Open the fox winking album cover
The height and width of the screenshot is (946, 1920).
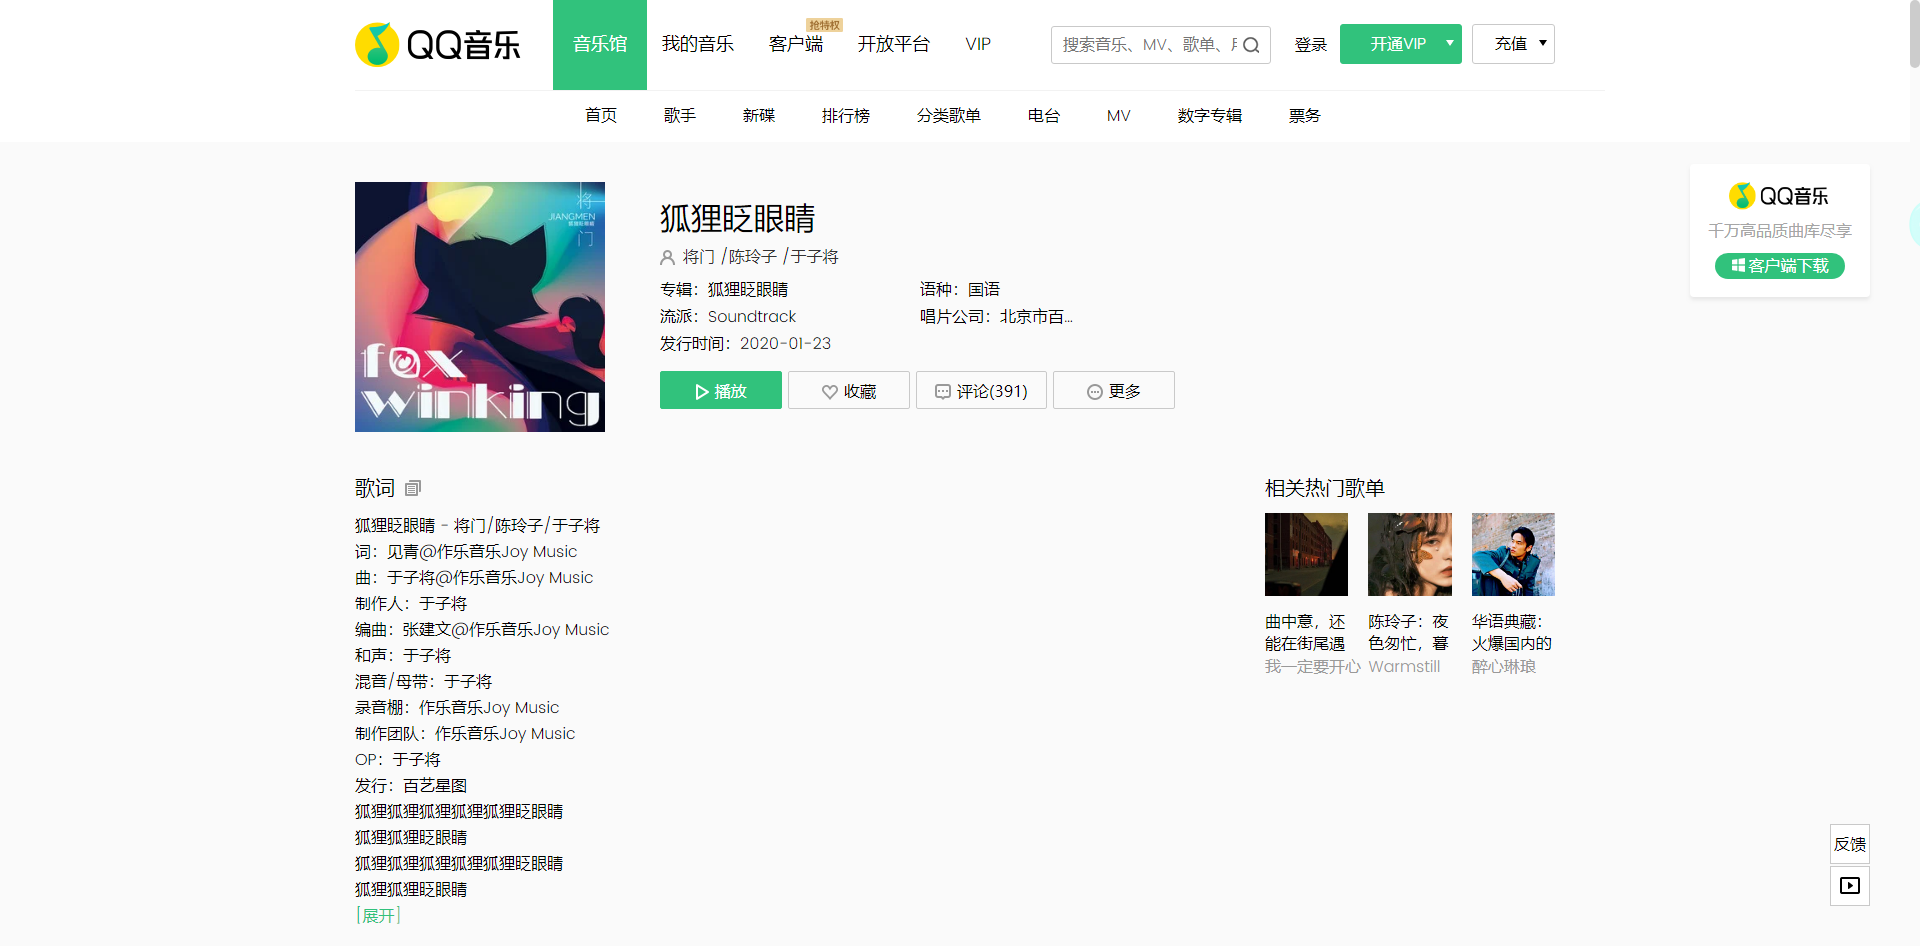(480, 307)
